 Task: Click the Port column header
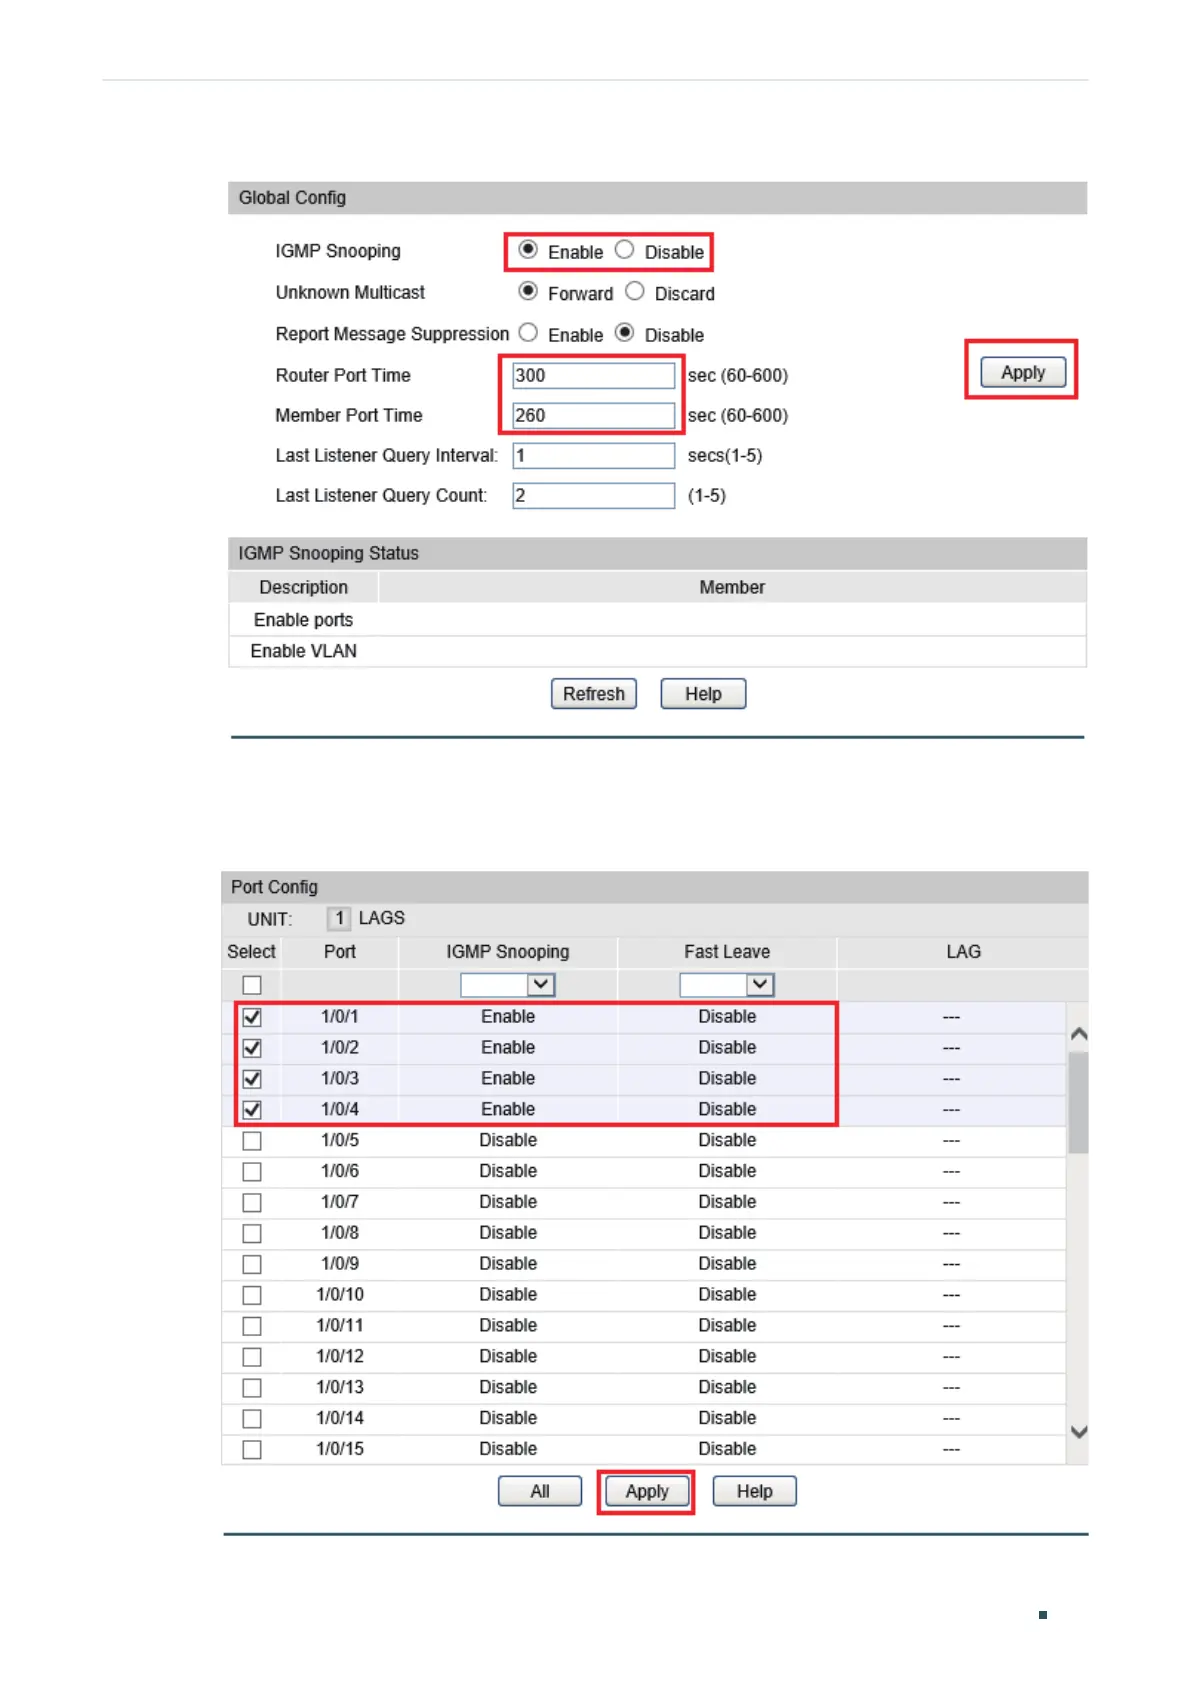pyautogui.click(x=340, y=952)
